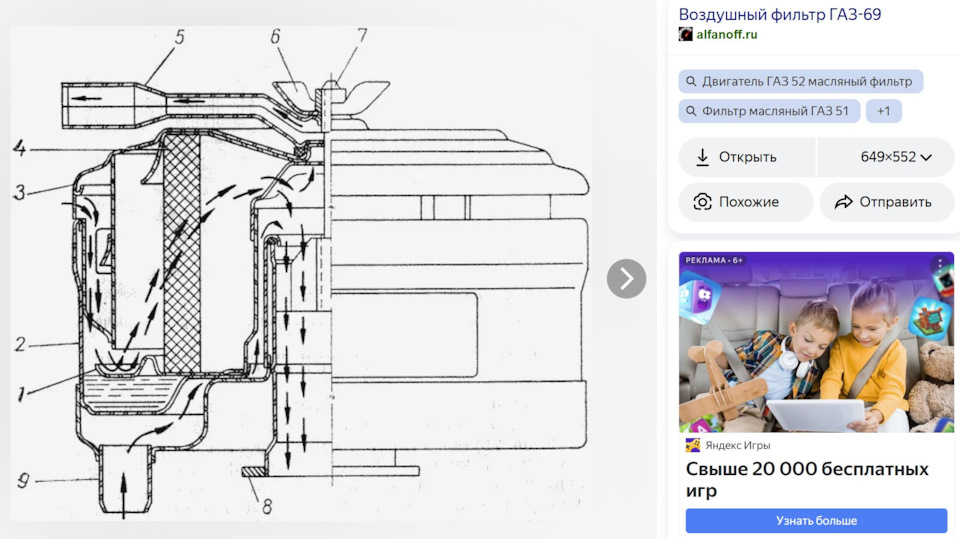Click ad headline Свыше 20 000 бесплатных игр
The width and height of the screenshot is (960, 539).
(x=806, y=480)
